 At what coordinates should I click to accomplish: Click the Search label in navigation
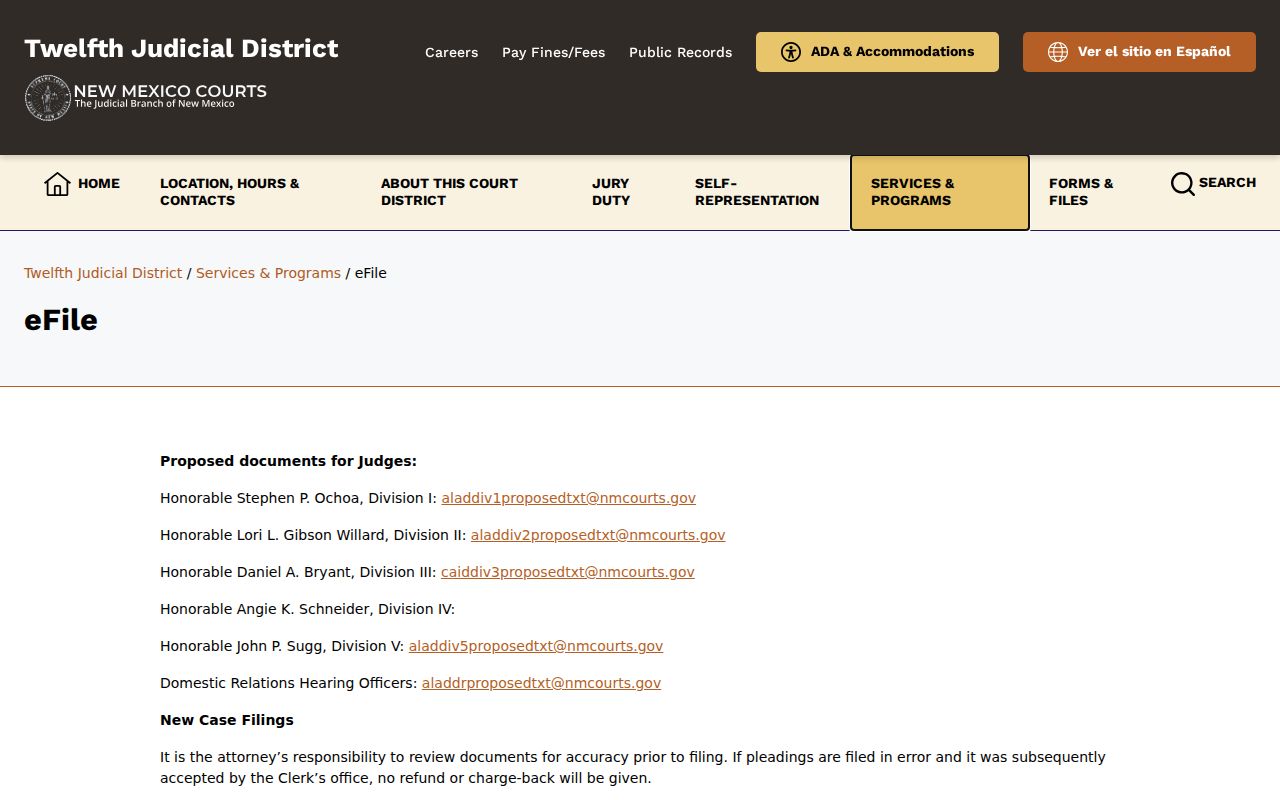pyautogui.click(x=1227, y=183)
